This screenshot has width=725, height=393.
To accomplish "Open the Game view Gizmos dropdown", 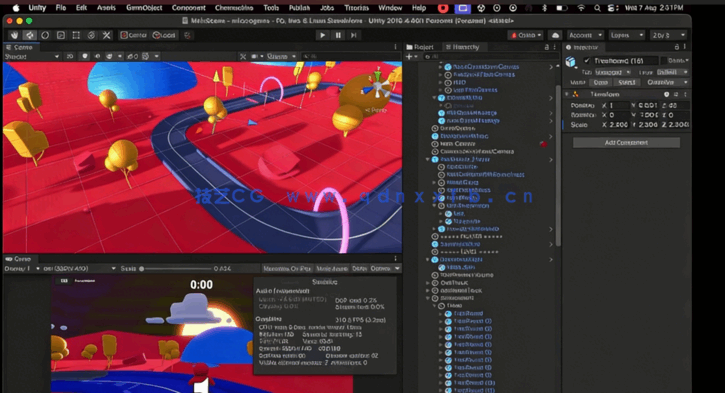I will 385,269.
